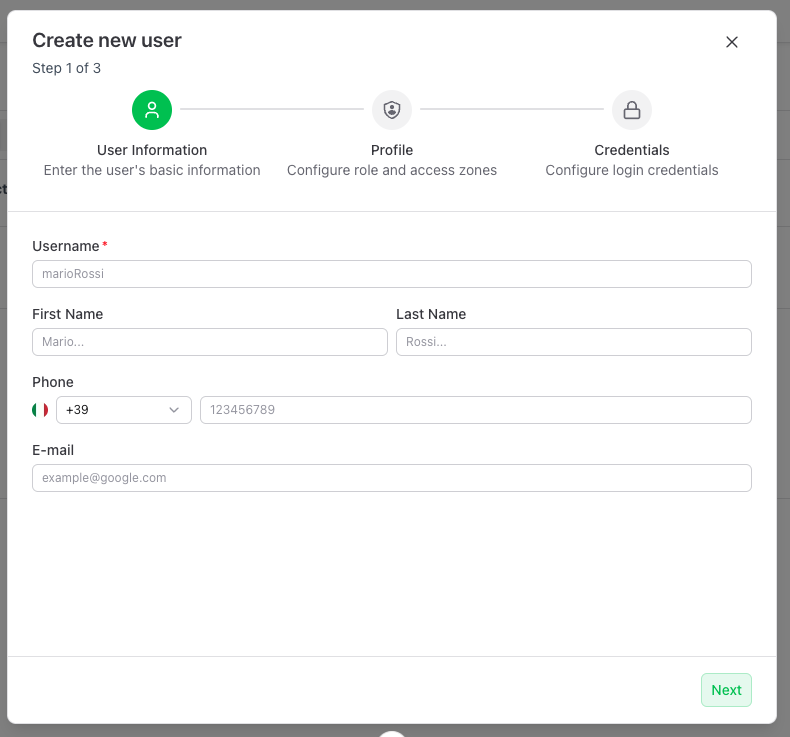Image resolution: width=790 pixels, height=737 pixels.
Task: Click "Configure role and access zones" description
Action: (392, 170)
